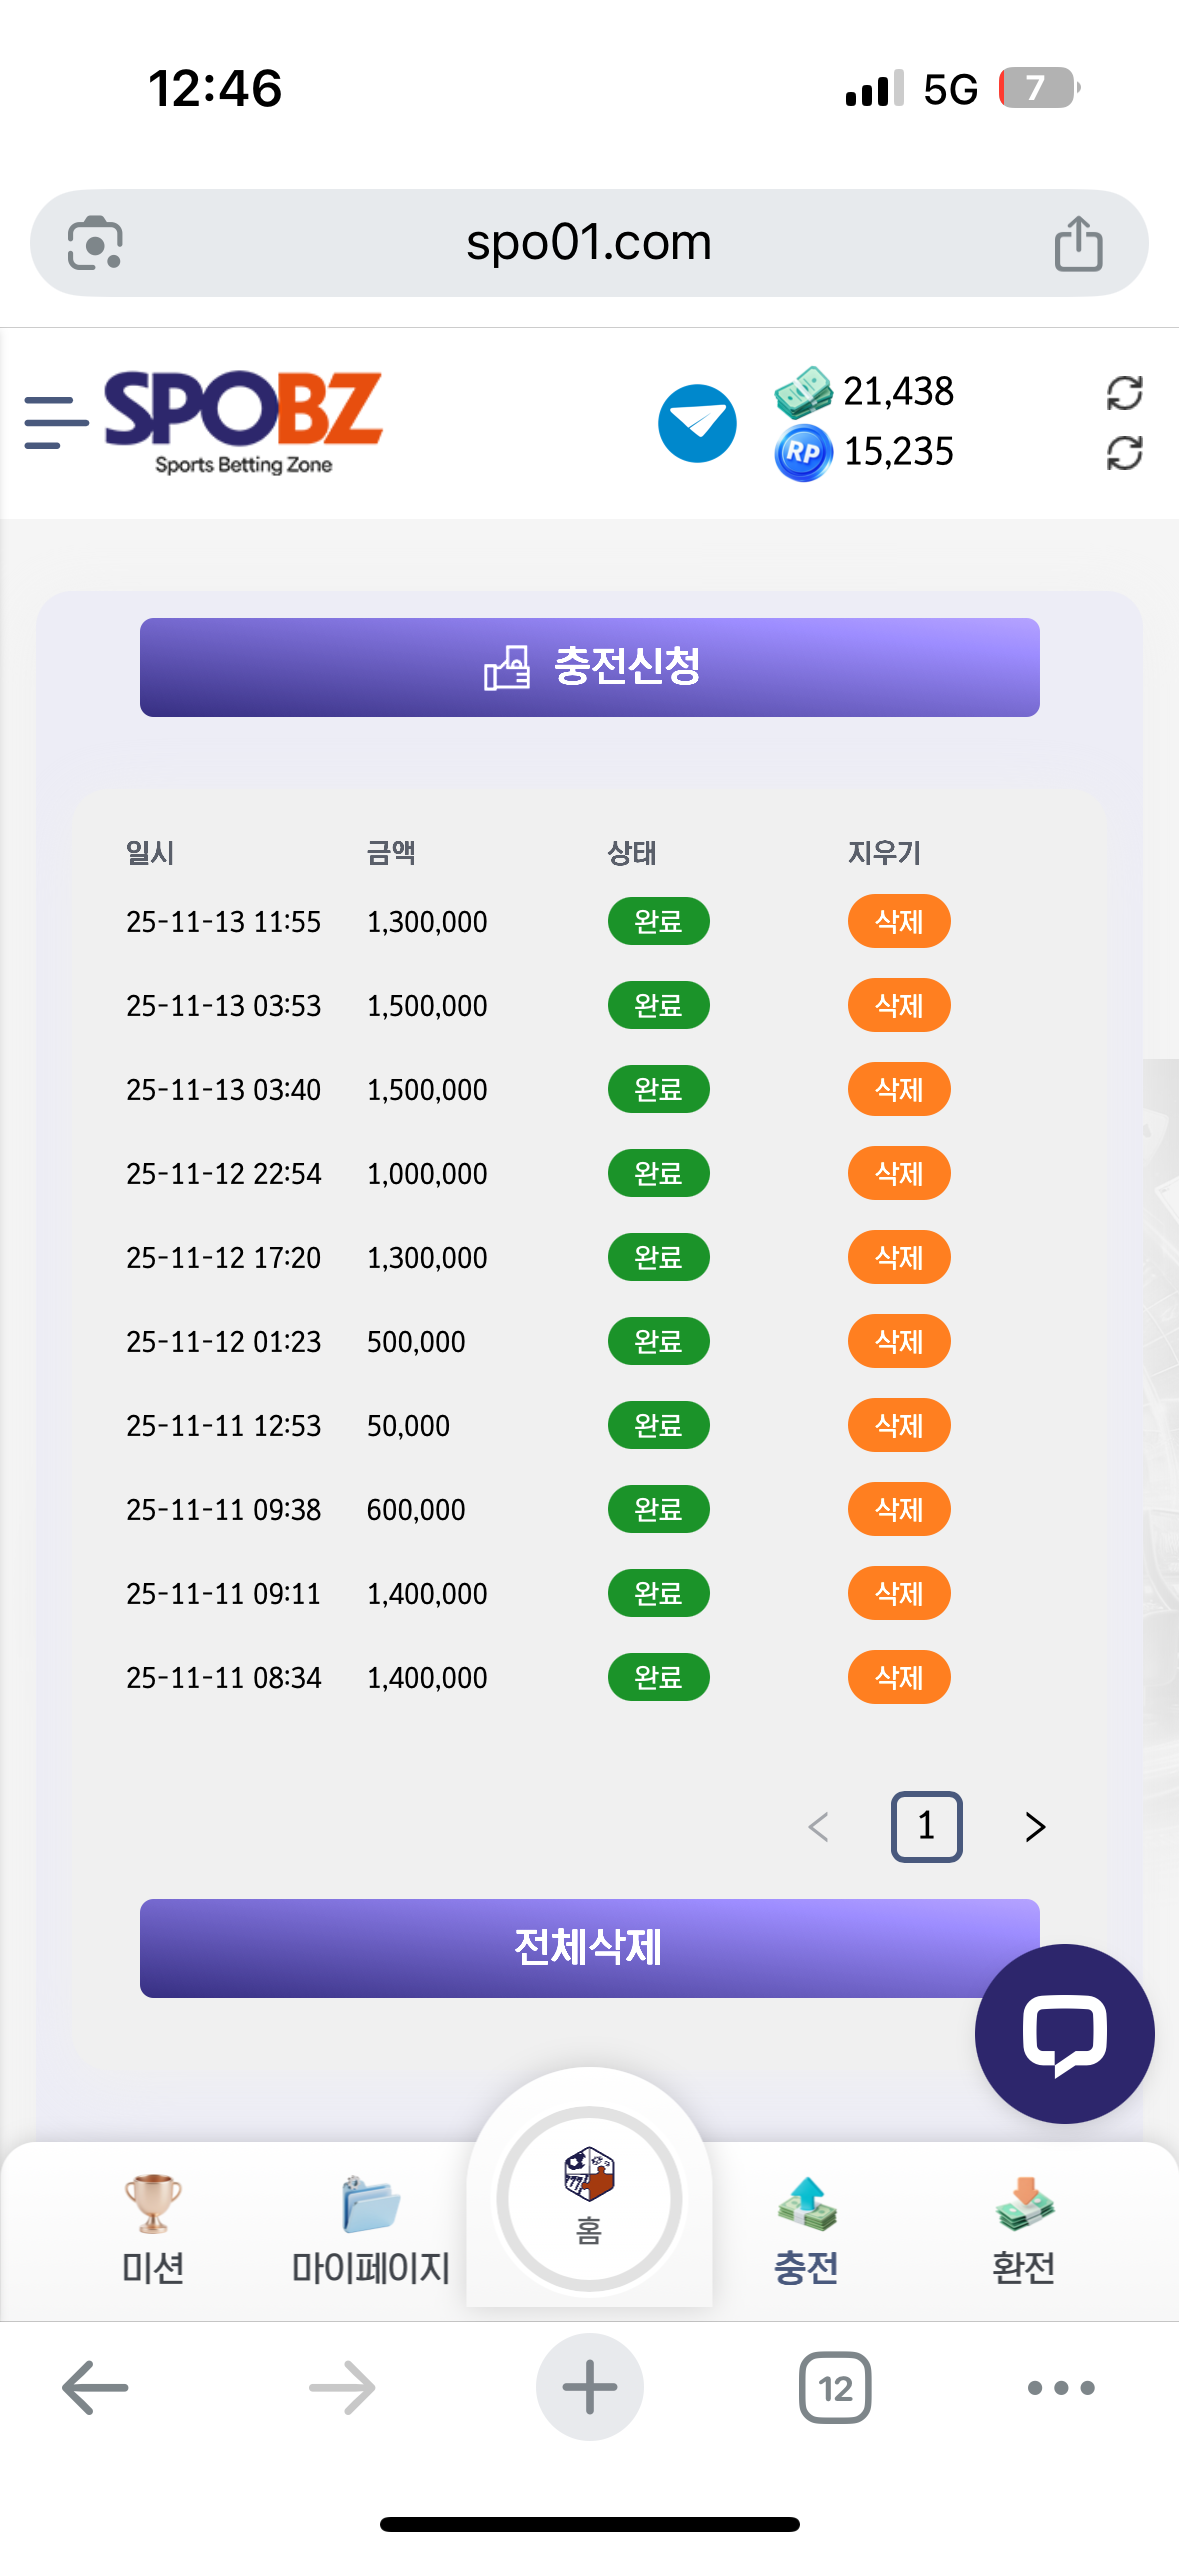Viewport: 1179px width, 2556px height.
Task: Switch to the 마이페이지 tab
Action: click(x=371, y=2229)
